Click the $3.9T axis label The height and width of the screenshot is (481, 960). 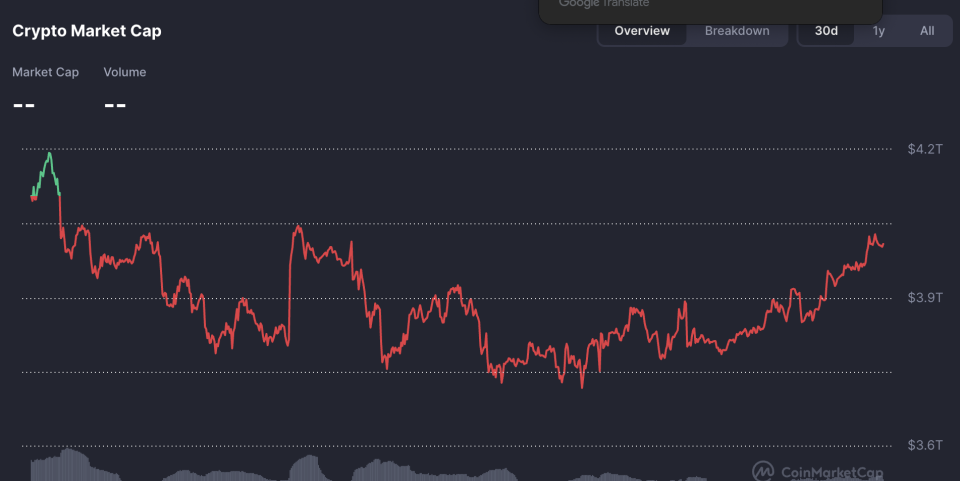click(924, 298)
